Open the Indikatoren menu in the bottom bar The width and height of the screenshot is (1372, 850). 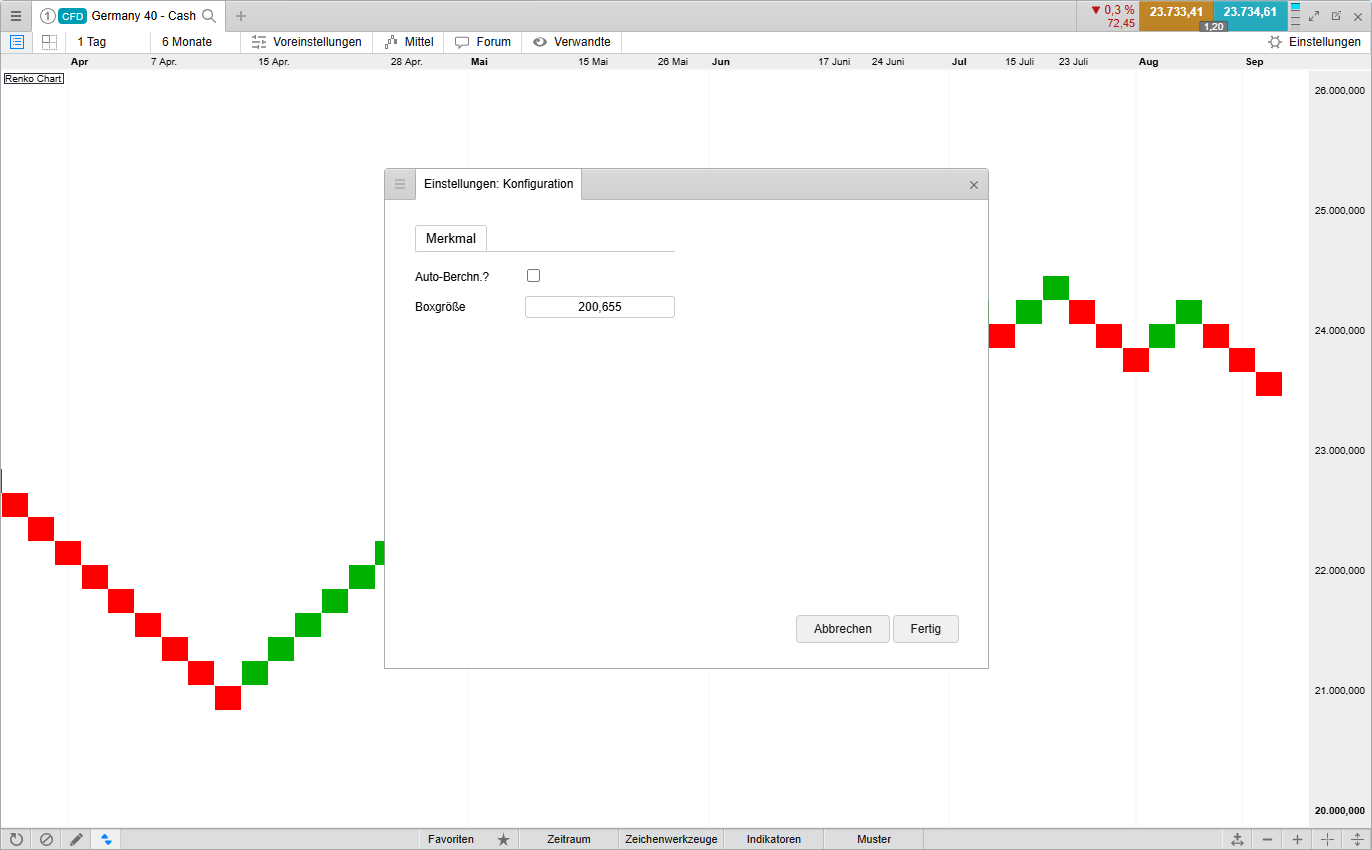tap(773, 839)
